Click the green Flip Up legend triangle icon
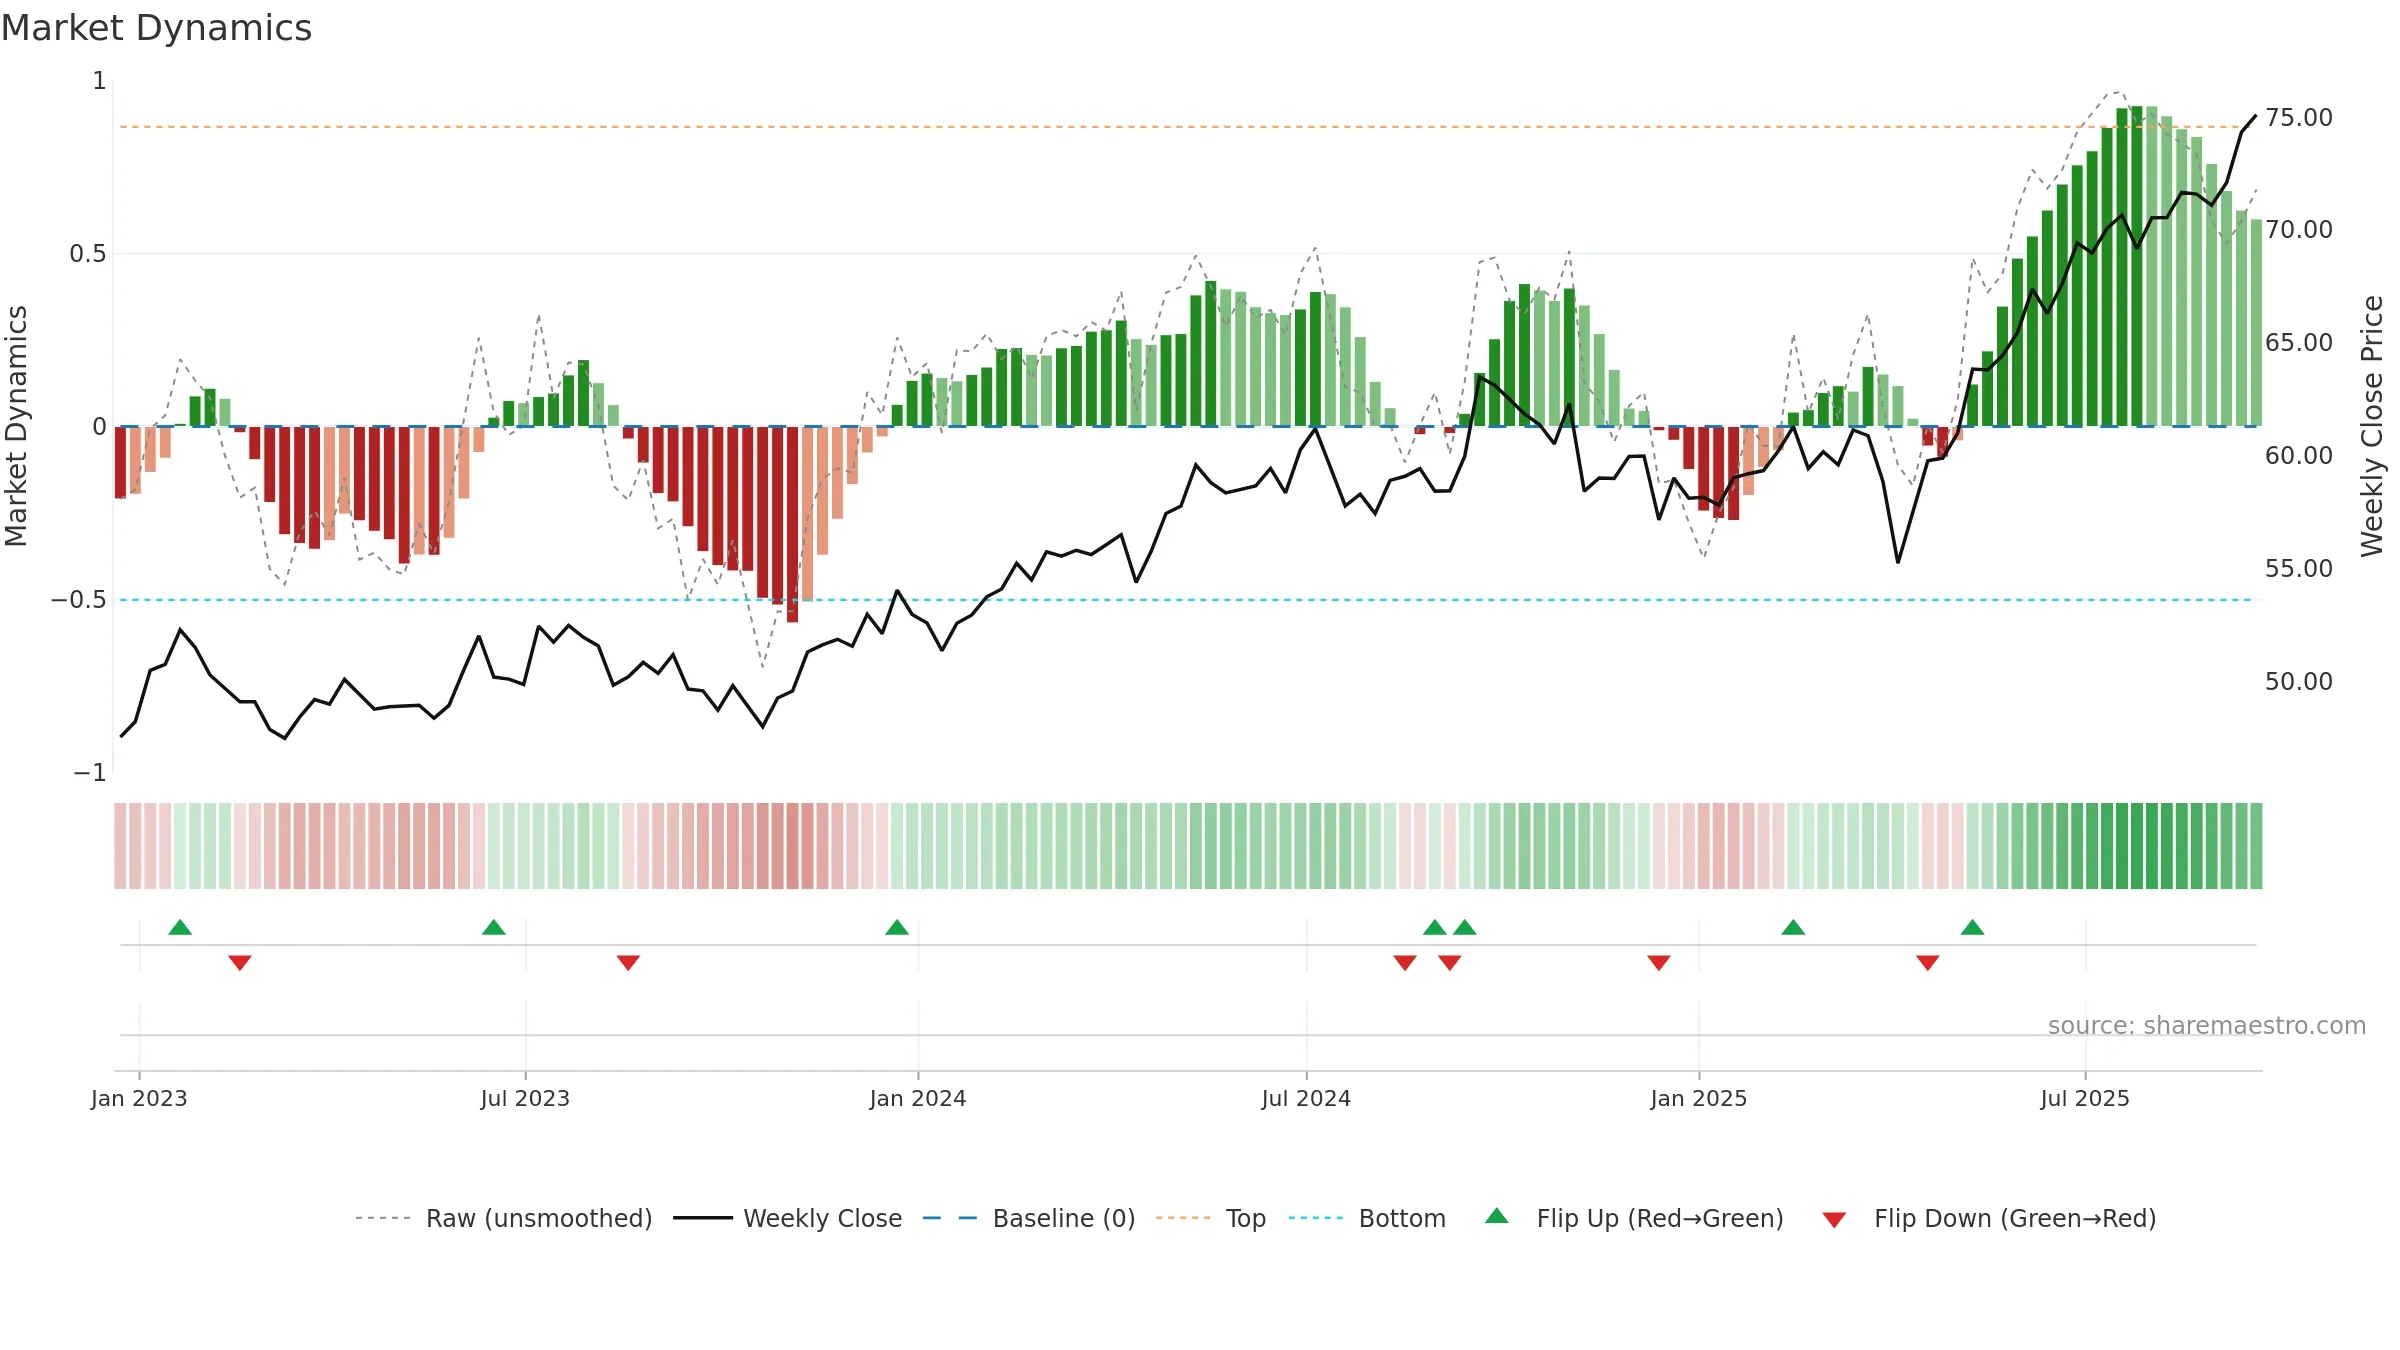2400x1350 pixels. [1497, 1216]
